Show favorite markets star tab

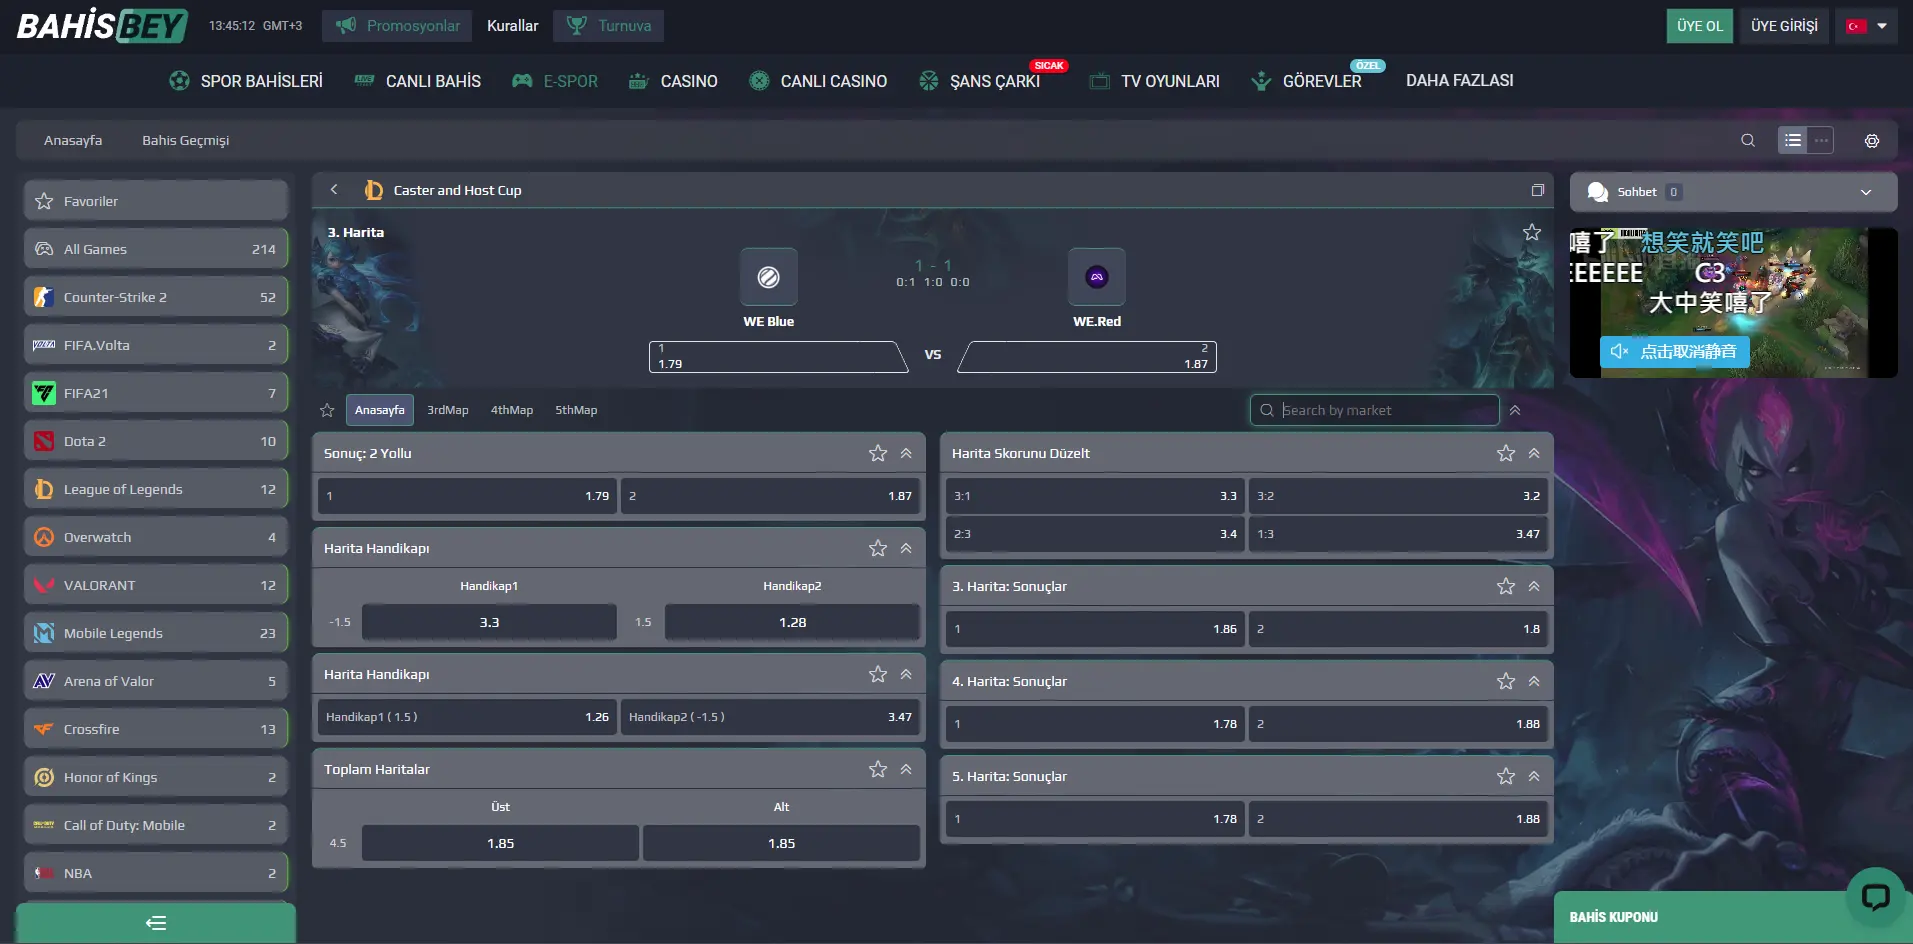(327, 410)
